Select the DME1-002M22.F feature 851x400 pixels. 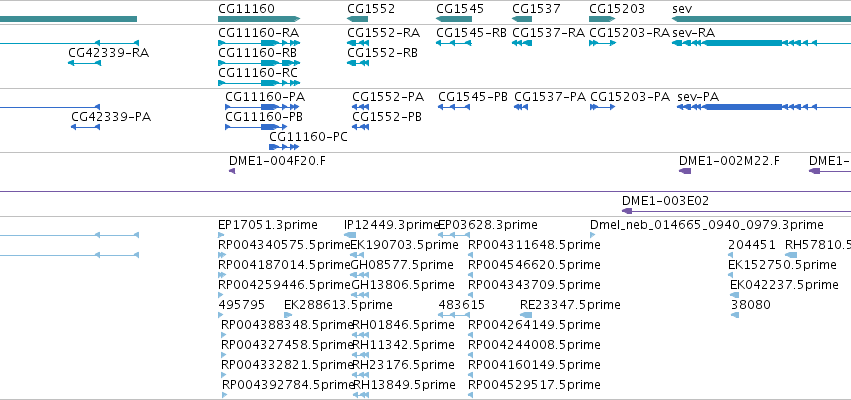tap(685, 171)
